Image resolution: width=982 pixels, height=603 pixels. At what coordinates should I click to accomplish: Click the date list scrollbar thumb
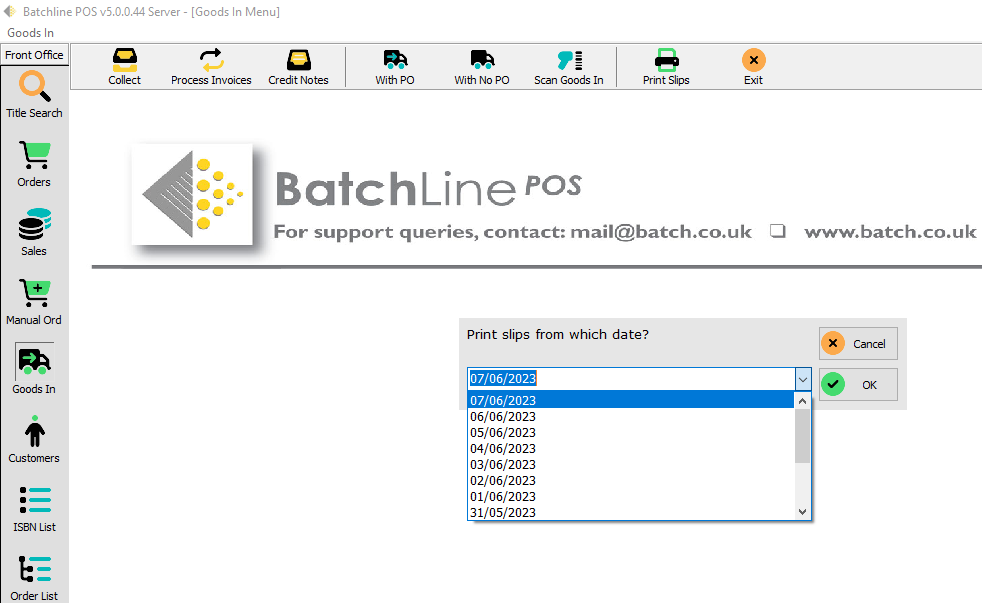(x=802, y=436)
